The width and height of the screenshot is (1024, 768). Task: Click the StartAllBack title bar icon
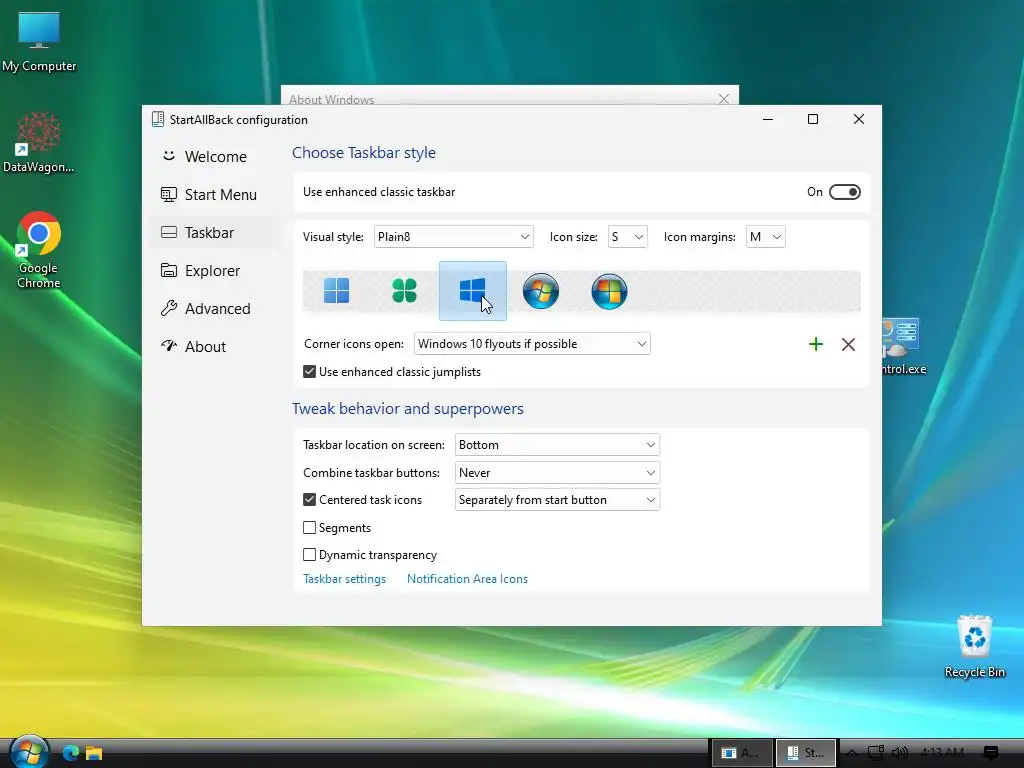point(157,119)
